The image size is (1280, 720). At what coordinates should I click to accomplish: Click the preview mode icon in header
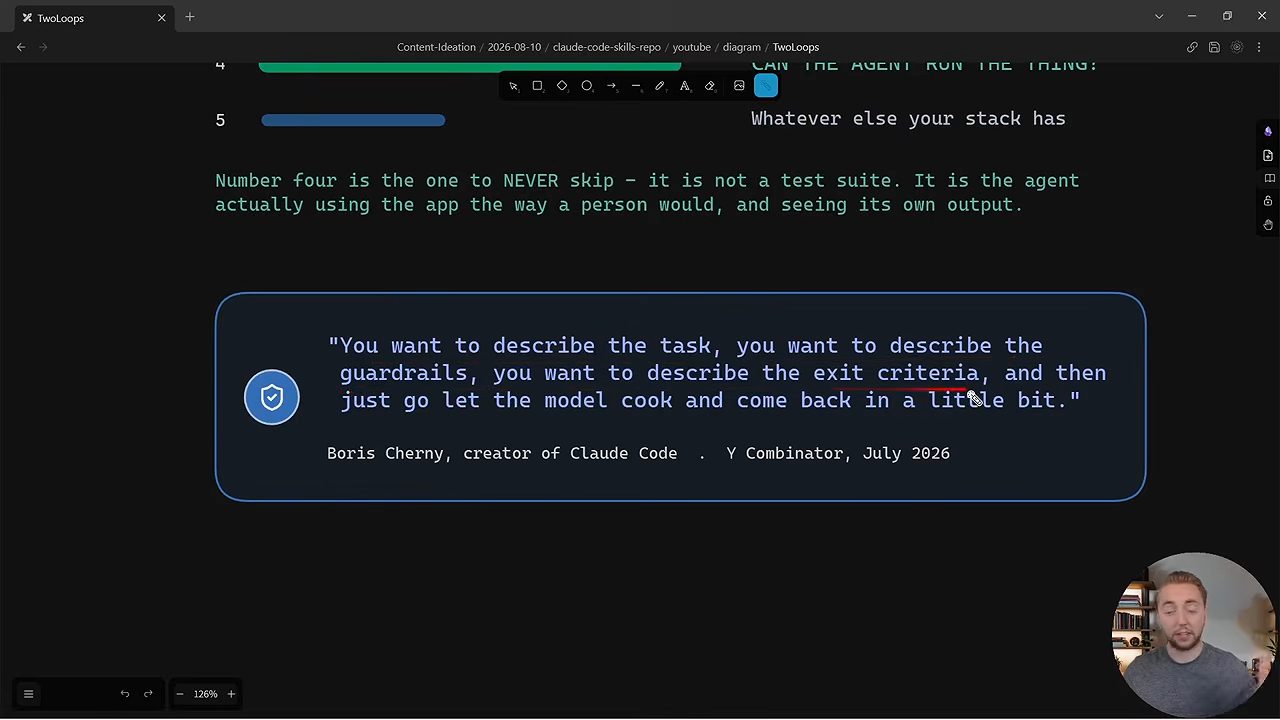[1237, 47]
